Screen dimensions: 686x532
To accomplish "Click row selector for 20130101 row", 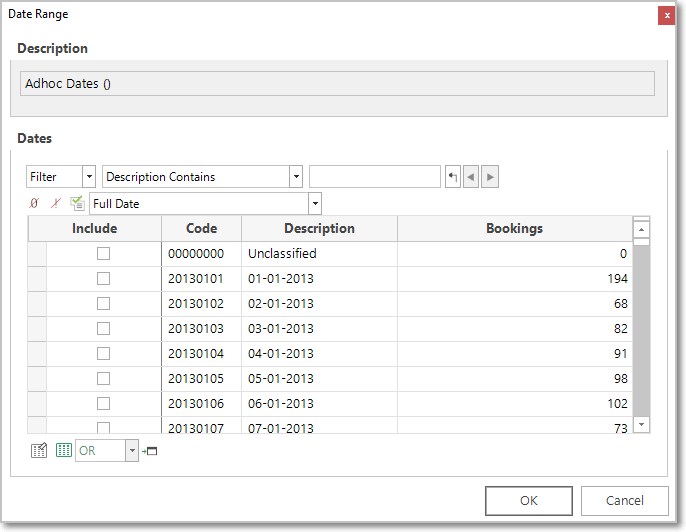I will point(37,279).
